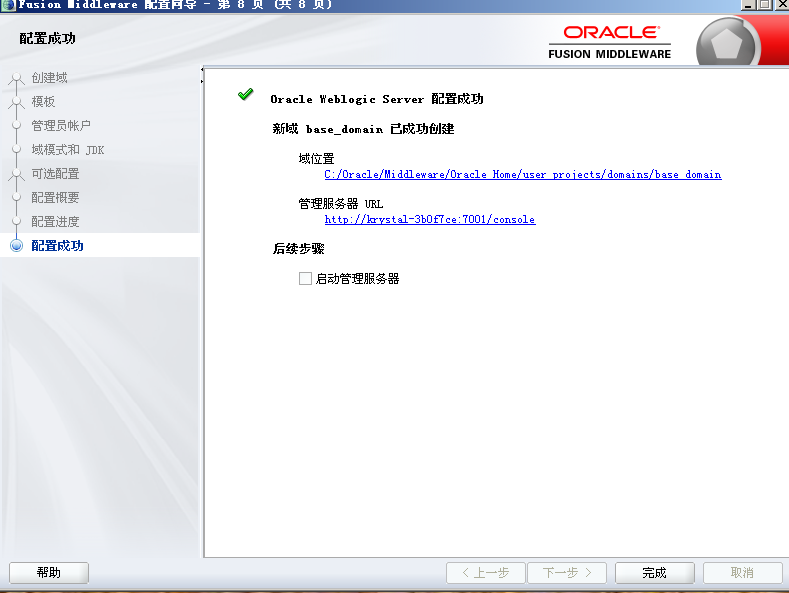The image size is (789, 593).
Task: Select the 创建域 step in sidebar
Action: click(49, 78)
